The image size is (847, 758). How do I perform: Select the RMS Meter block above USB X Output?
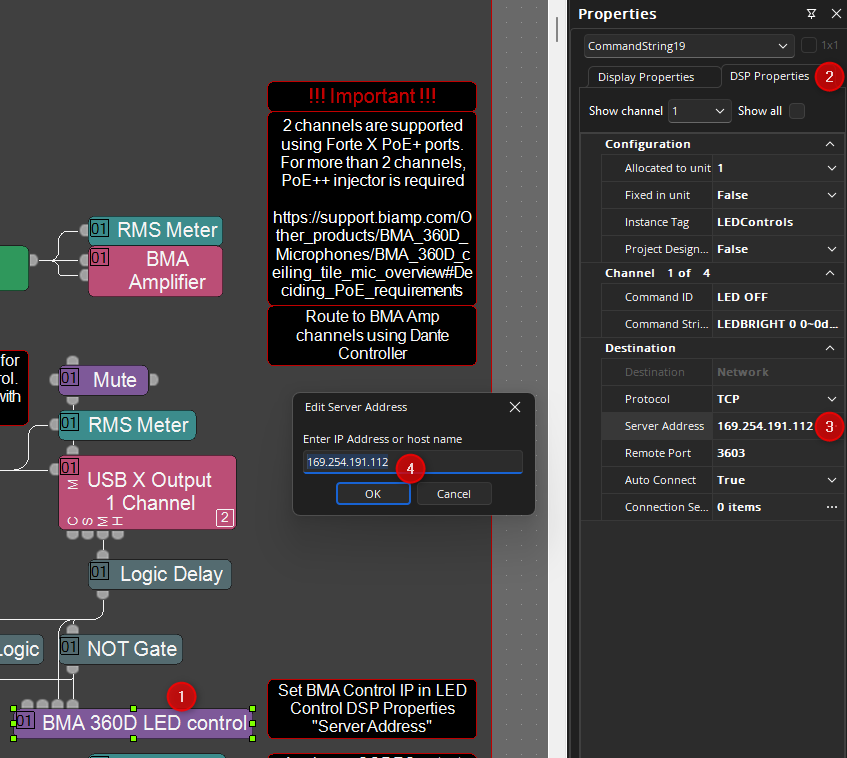[127, 425]
